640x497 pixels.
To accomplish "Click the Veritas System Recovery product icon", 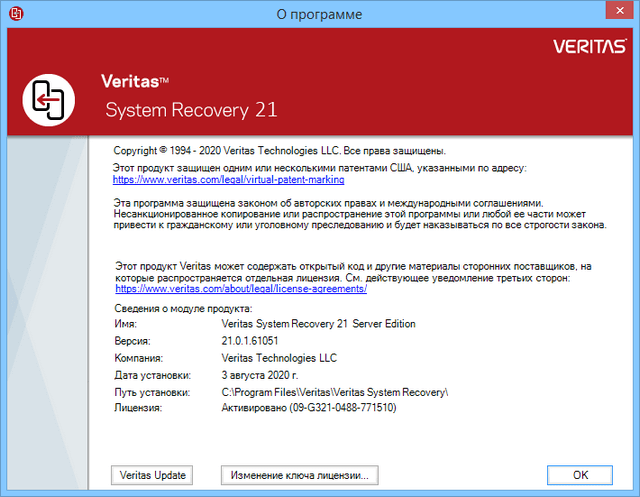I will pyautogui.click(x=50, y=96).
